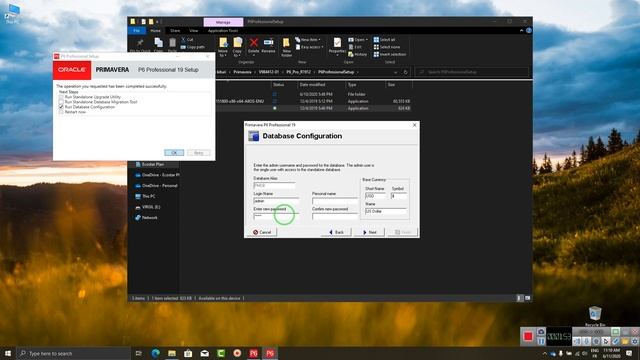Screen dimensions: 640x360
Task: Select Ecostar Plan in navigation pane
Action: (x=149, y=164)
